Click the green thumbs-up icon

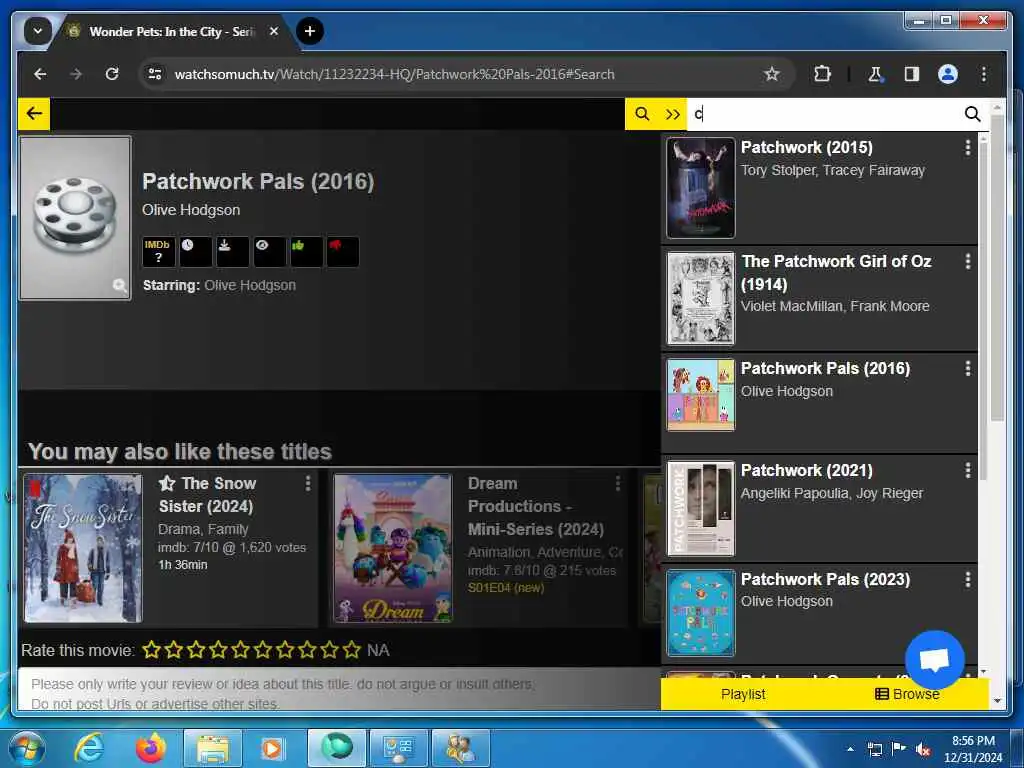306,251
